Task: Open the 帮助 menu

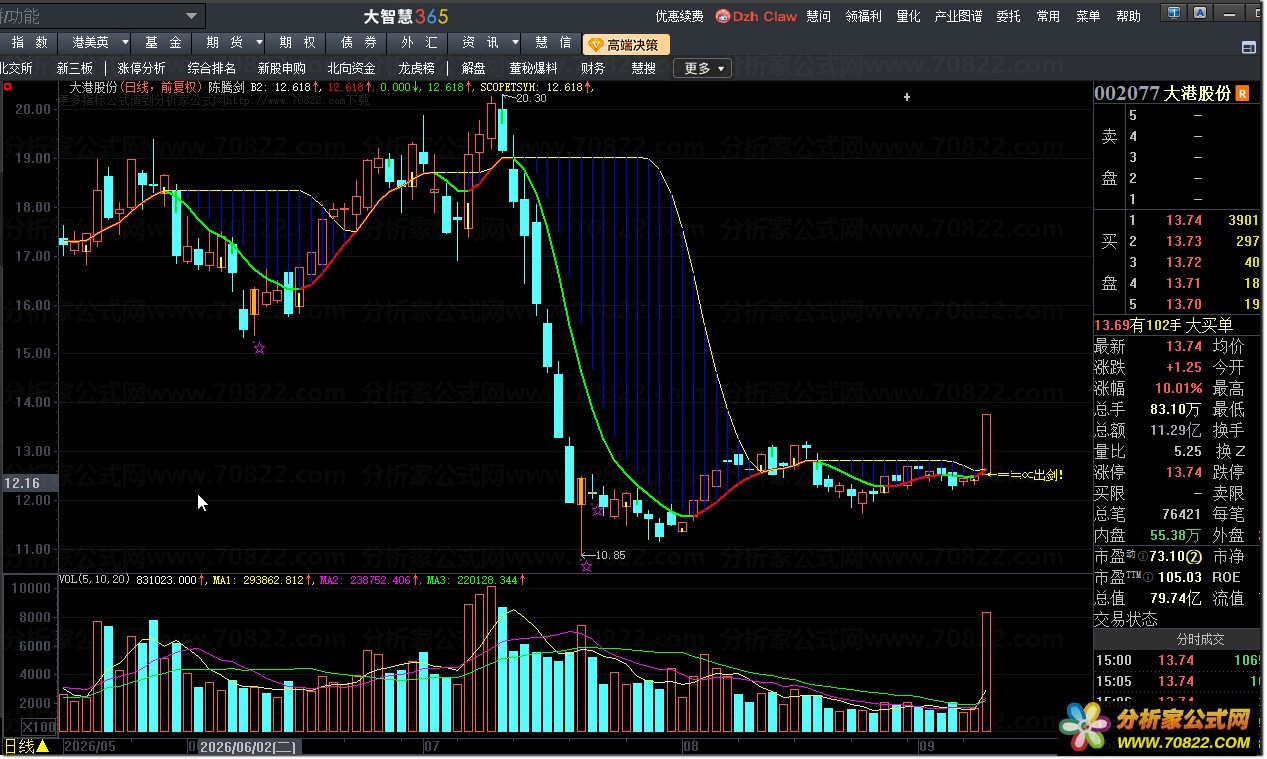Action: click(1128, 16)
